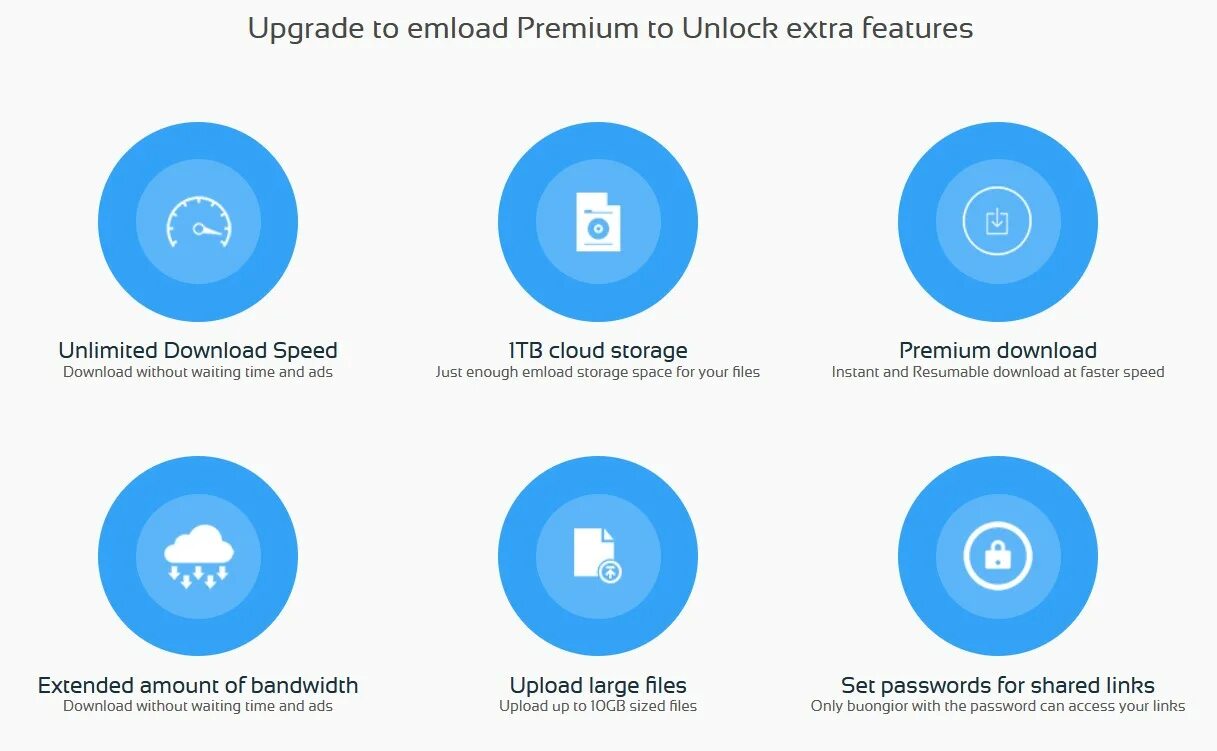Click the disk file icon for 1TB storage
The width and height of the screenshot is (1217, 751).
point(598,222)
